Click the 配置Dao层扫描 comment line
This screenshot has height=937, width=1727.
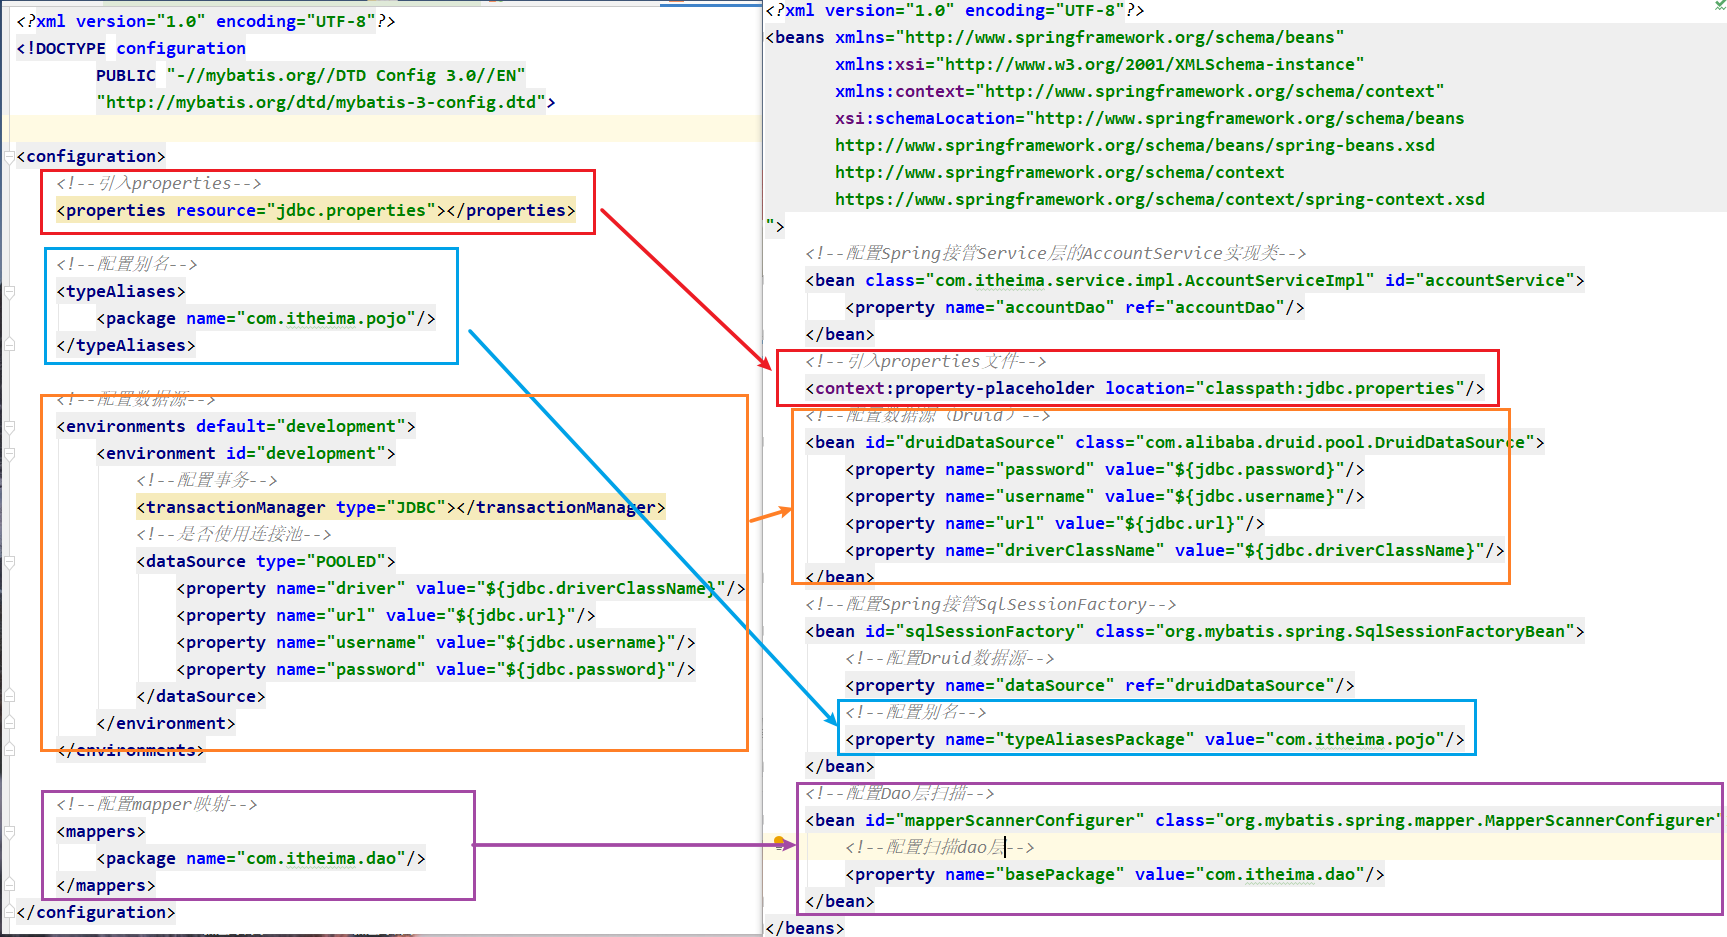pos(900,793)
